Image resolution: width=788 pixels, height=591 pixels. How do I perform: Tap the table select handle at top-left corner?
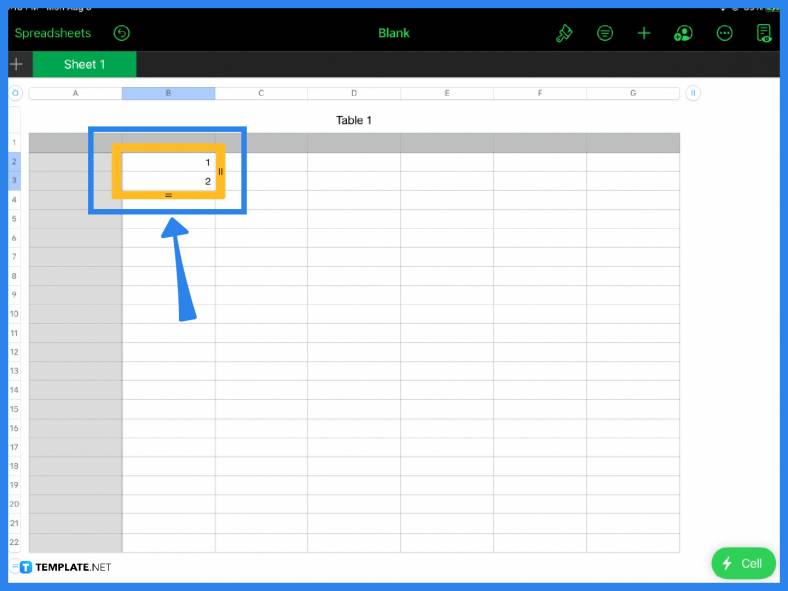(x=15, y=93)
